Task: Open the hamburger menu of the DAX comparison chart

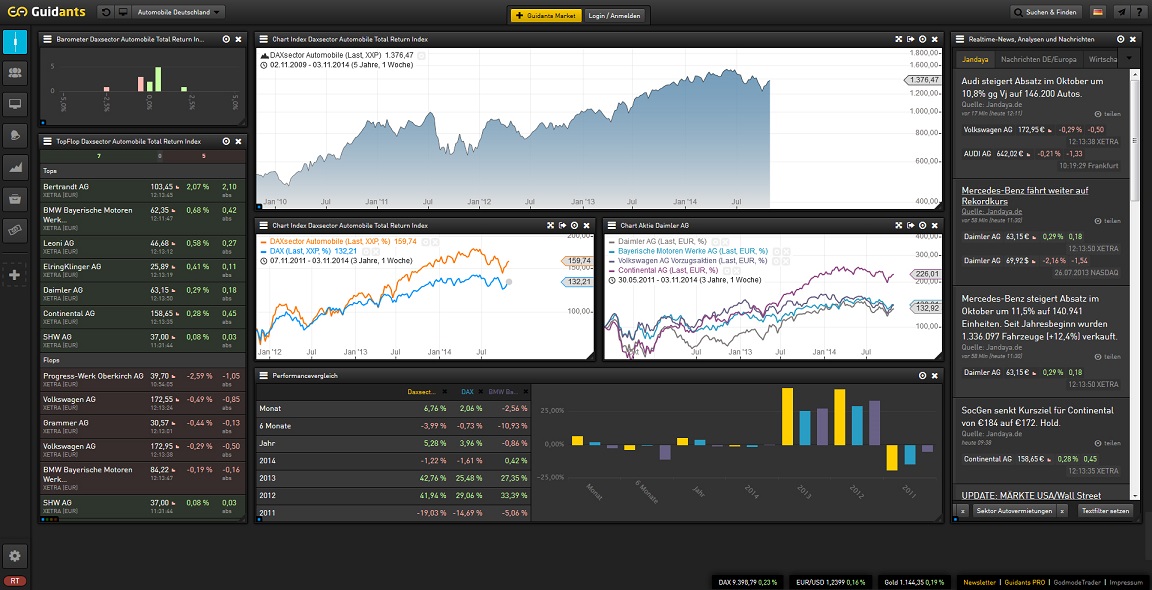Action: point(264,226)
